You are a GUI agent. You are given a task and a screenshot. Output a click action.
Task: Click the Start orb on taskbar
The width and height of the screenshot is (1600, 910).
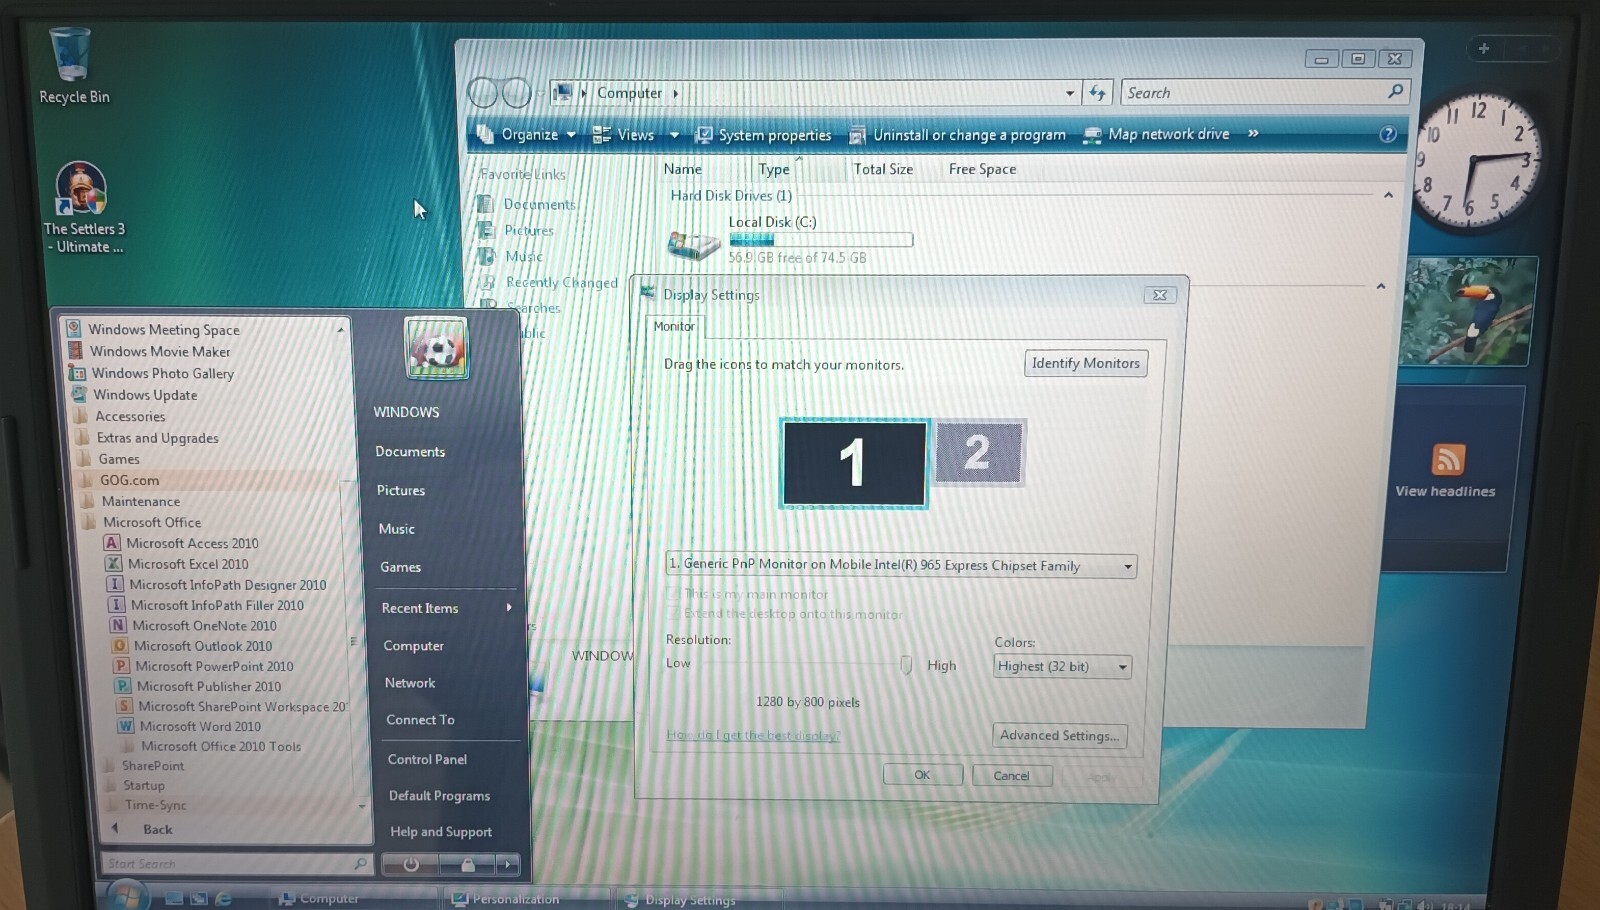point(126,895)
